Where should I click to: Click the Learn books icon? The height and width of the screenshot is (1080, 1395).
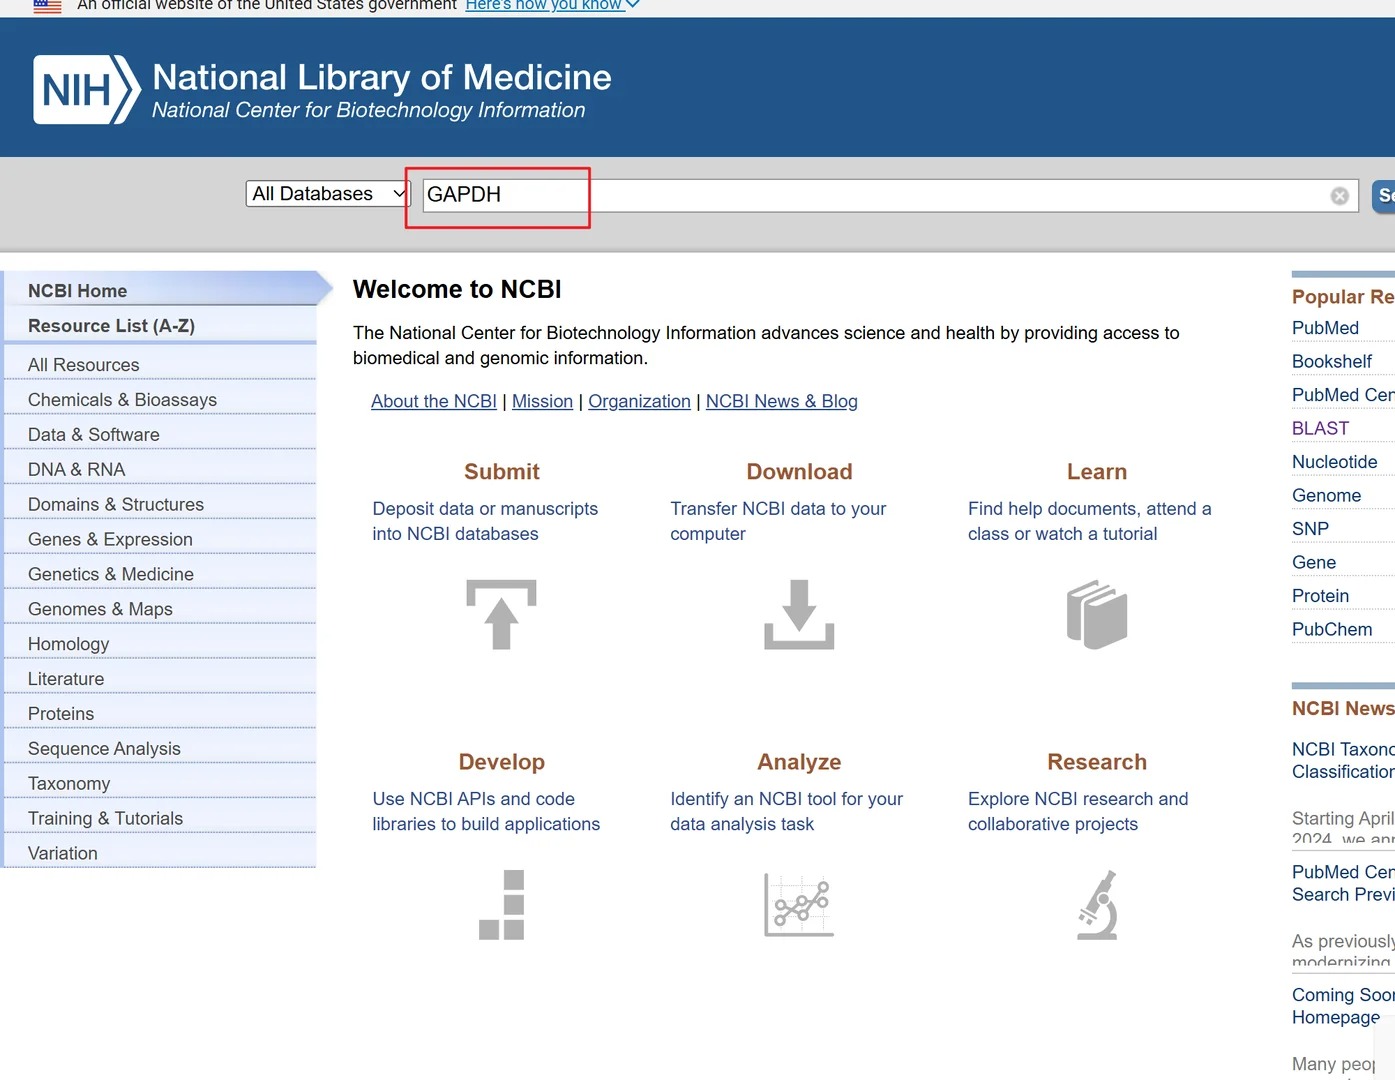click(x=1097, y=614)
